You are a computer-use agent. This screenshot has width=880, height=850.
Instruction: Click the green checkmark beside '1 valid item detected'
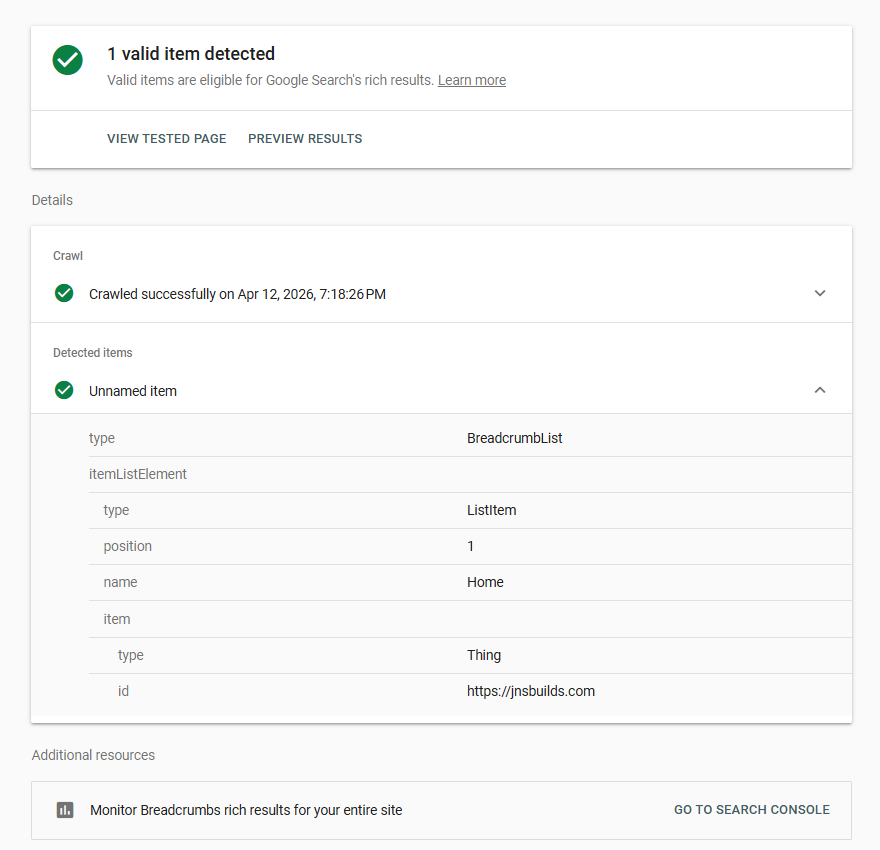[x=67, y=60]
